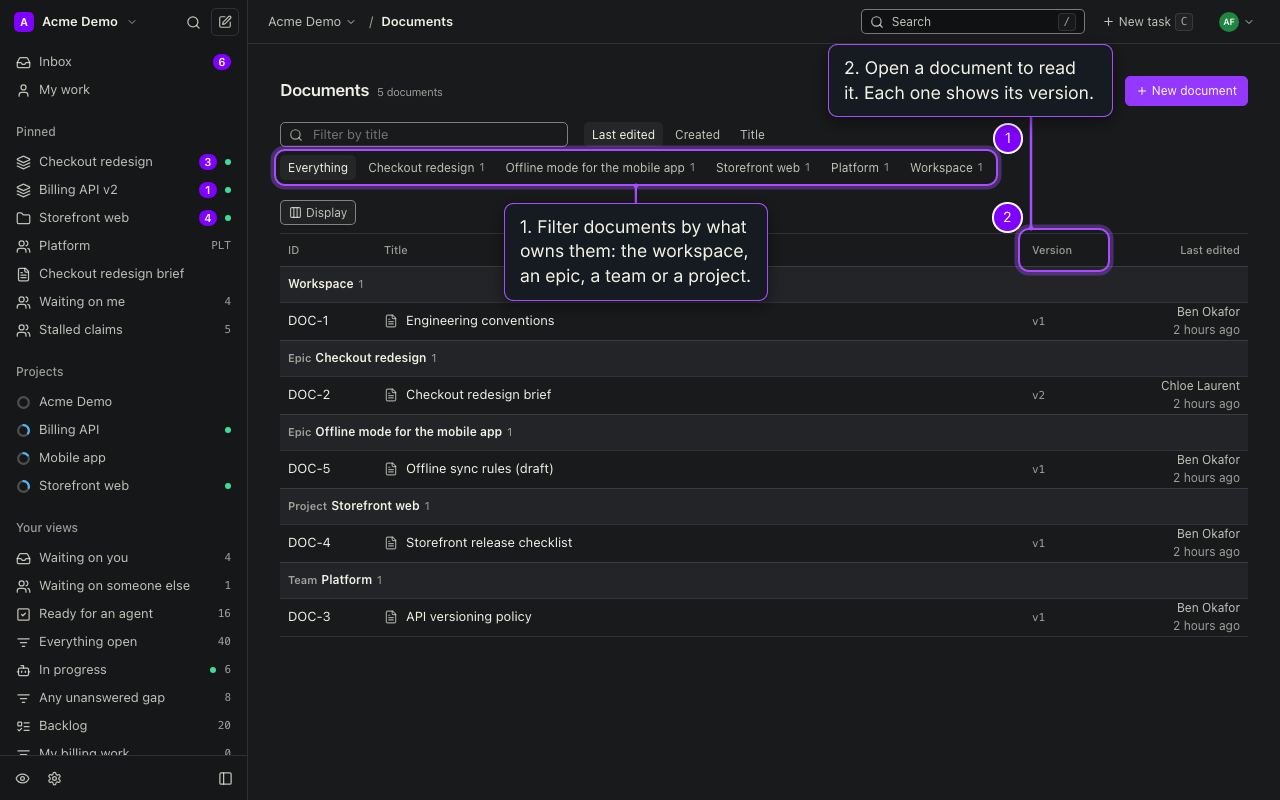Click the file icon beside API versioning policy

point(391,617)
